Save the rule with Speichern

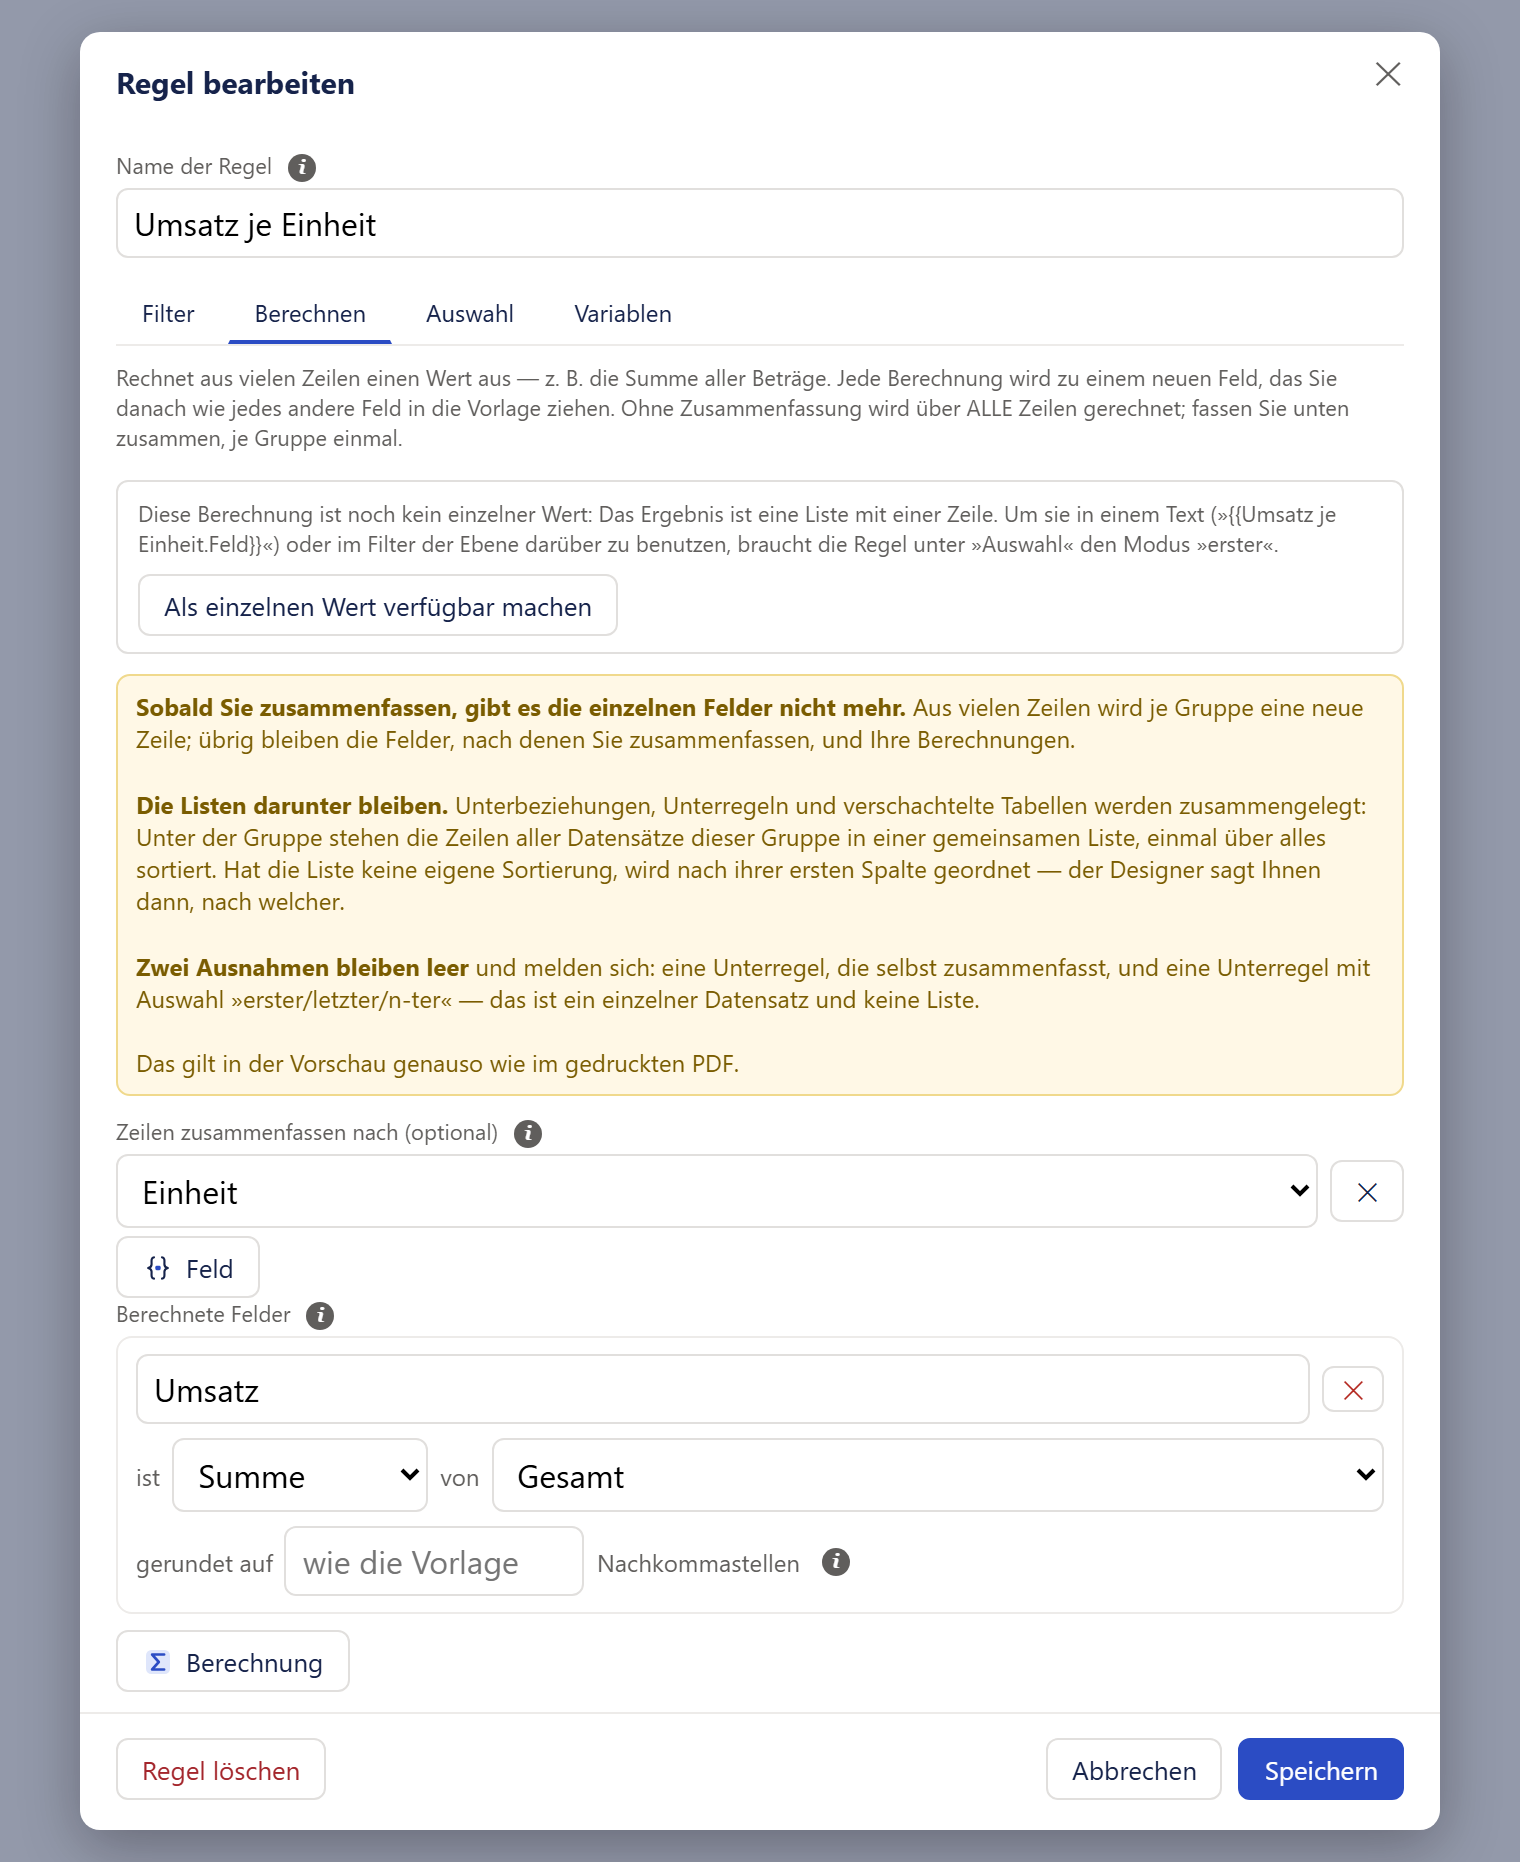click(x=1321, y=1769)
